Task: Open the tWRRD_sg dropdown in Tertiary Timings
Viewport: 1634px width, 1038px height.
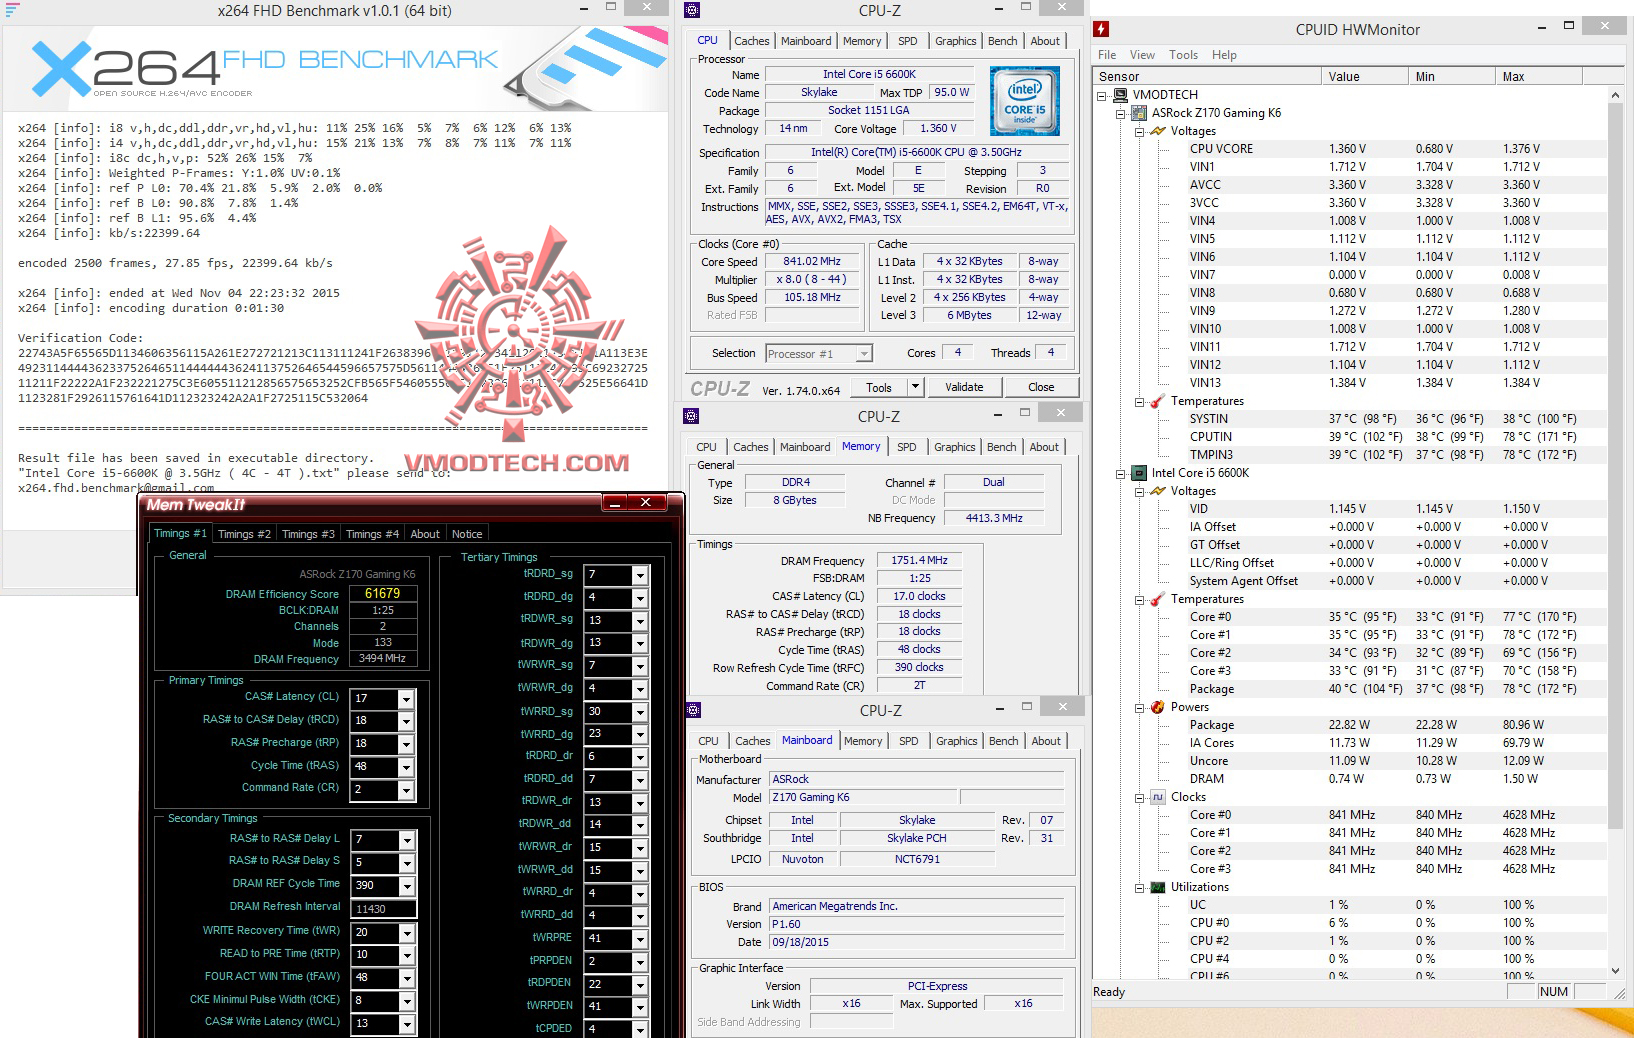Action: [640, 712]
